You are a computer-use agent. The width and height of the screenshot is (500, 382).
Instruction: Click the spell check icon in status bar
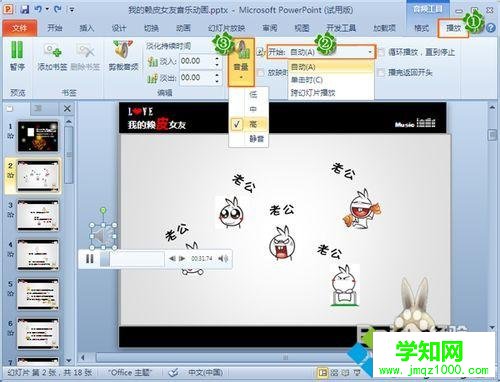[173, 372]
